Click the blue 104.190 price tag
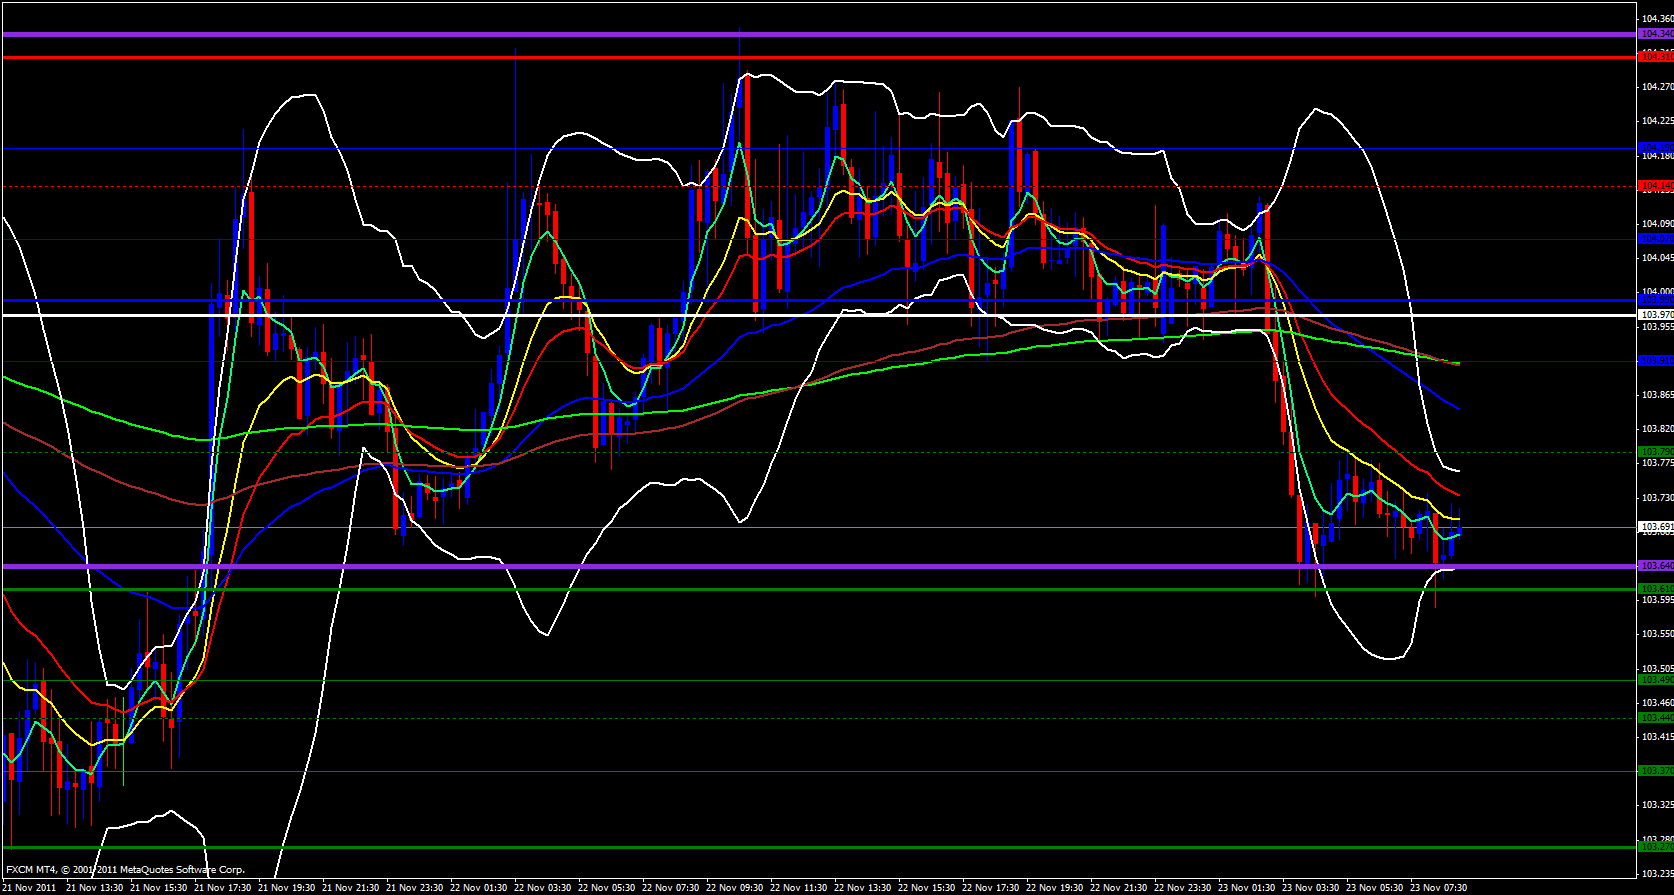This screenshot has height=895, width=1674. tap(1655, 148)
